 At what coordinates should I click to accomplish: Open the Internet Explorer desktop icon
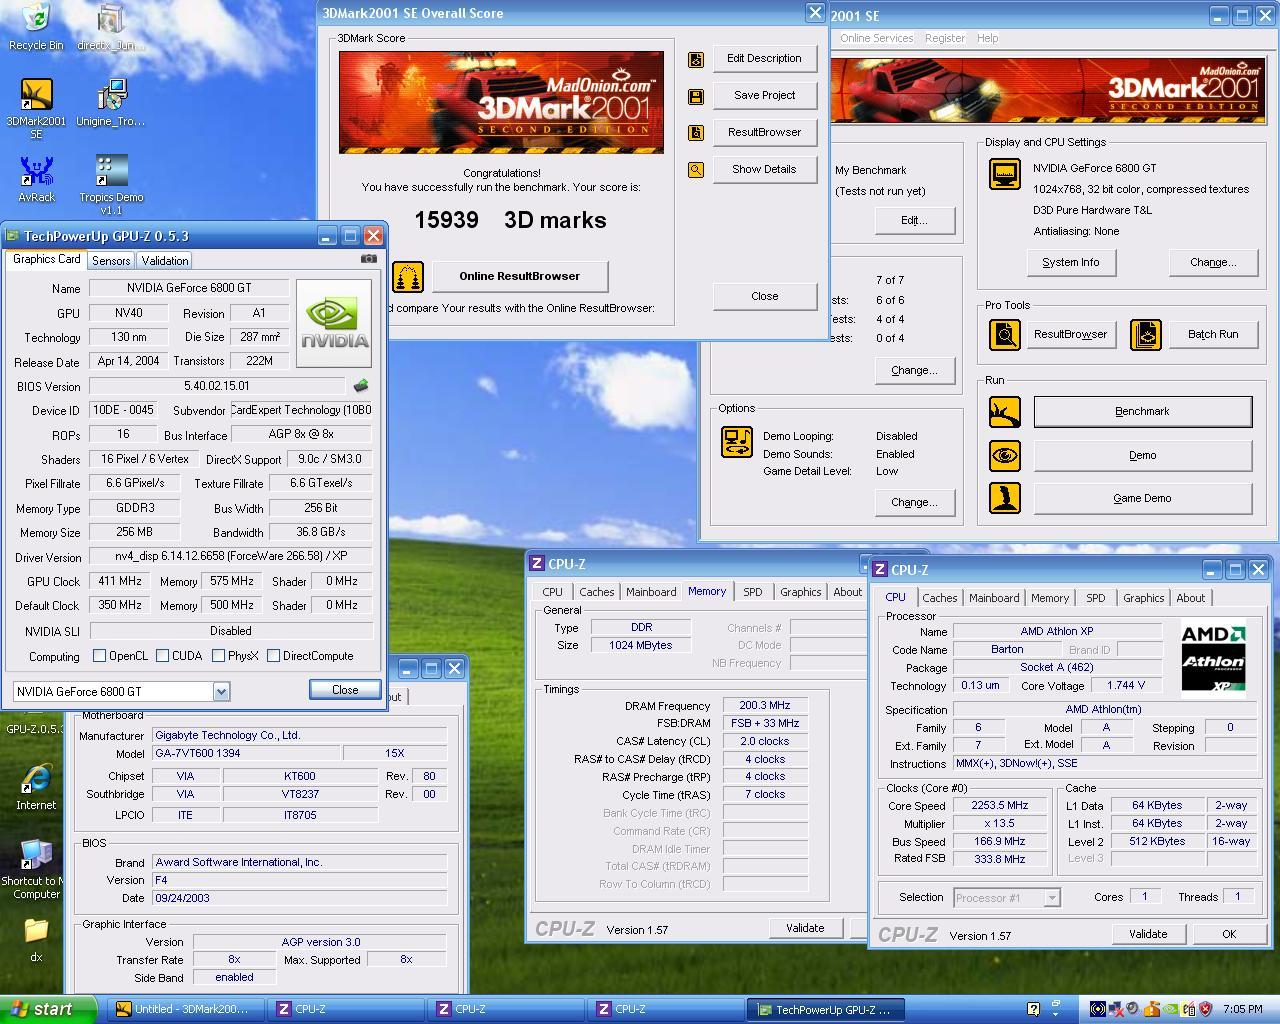point(36,786)
